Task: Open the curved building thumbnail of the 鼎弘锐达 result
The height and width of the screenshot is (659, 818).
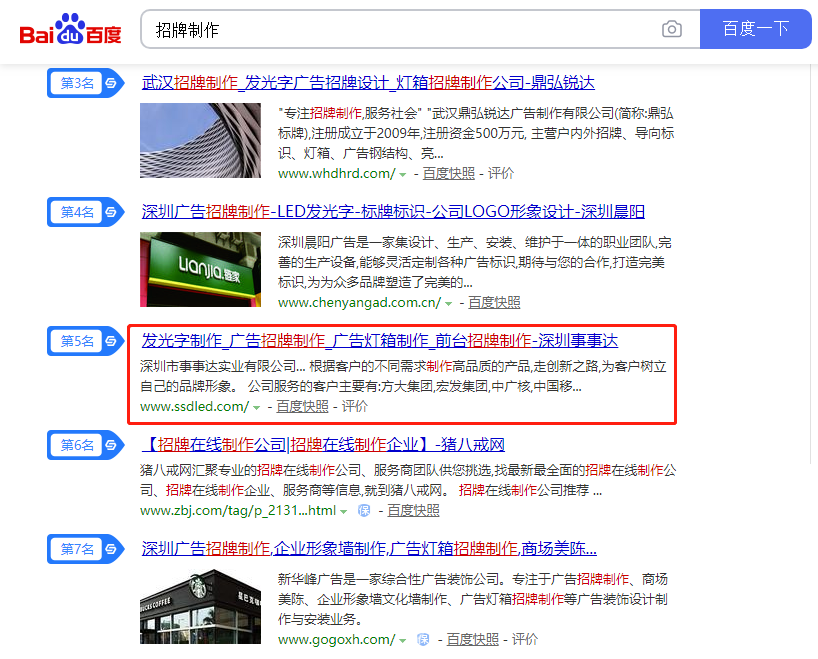Action: (x=200, y=140)
